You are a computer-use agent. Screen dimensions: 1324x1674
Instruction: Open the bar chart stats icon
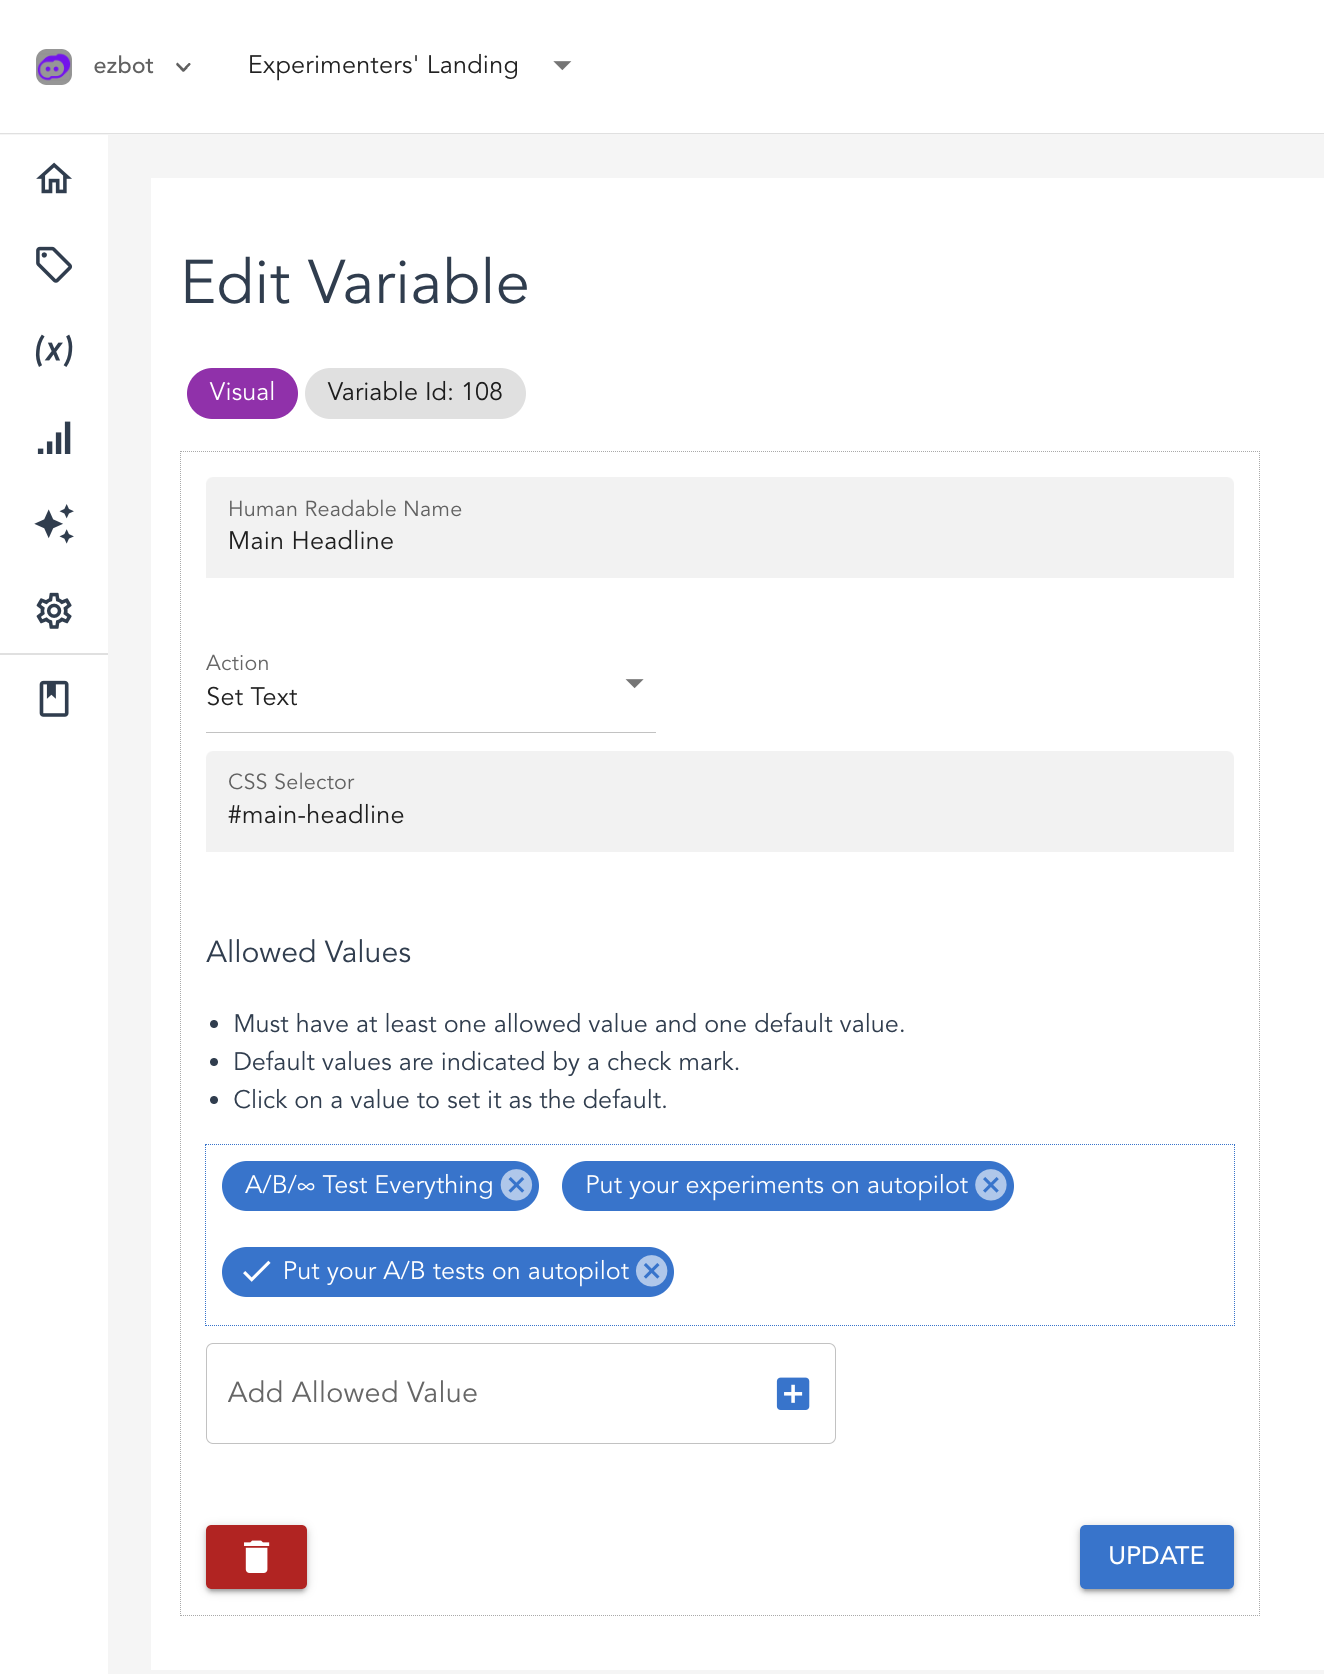pyautogui.click(x=54, y=438)
